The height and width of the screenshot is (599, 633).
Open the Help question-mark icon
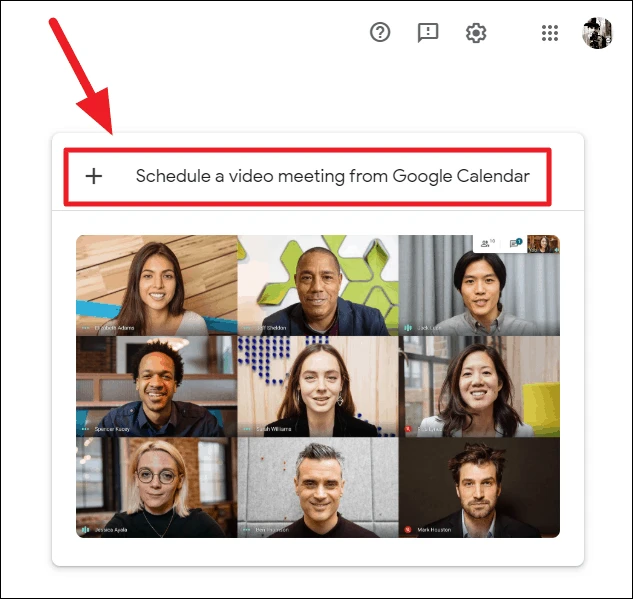pyautogui.click(x=380, y=33)
